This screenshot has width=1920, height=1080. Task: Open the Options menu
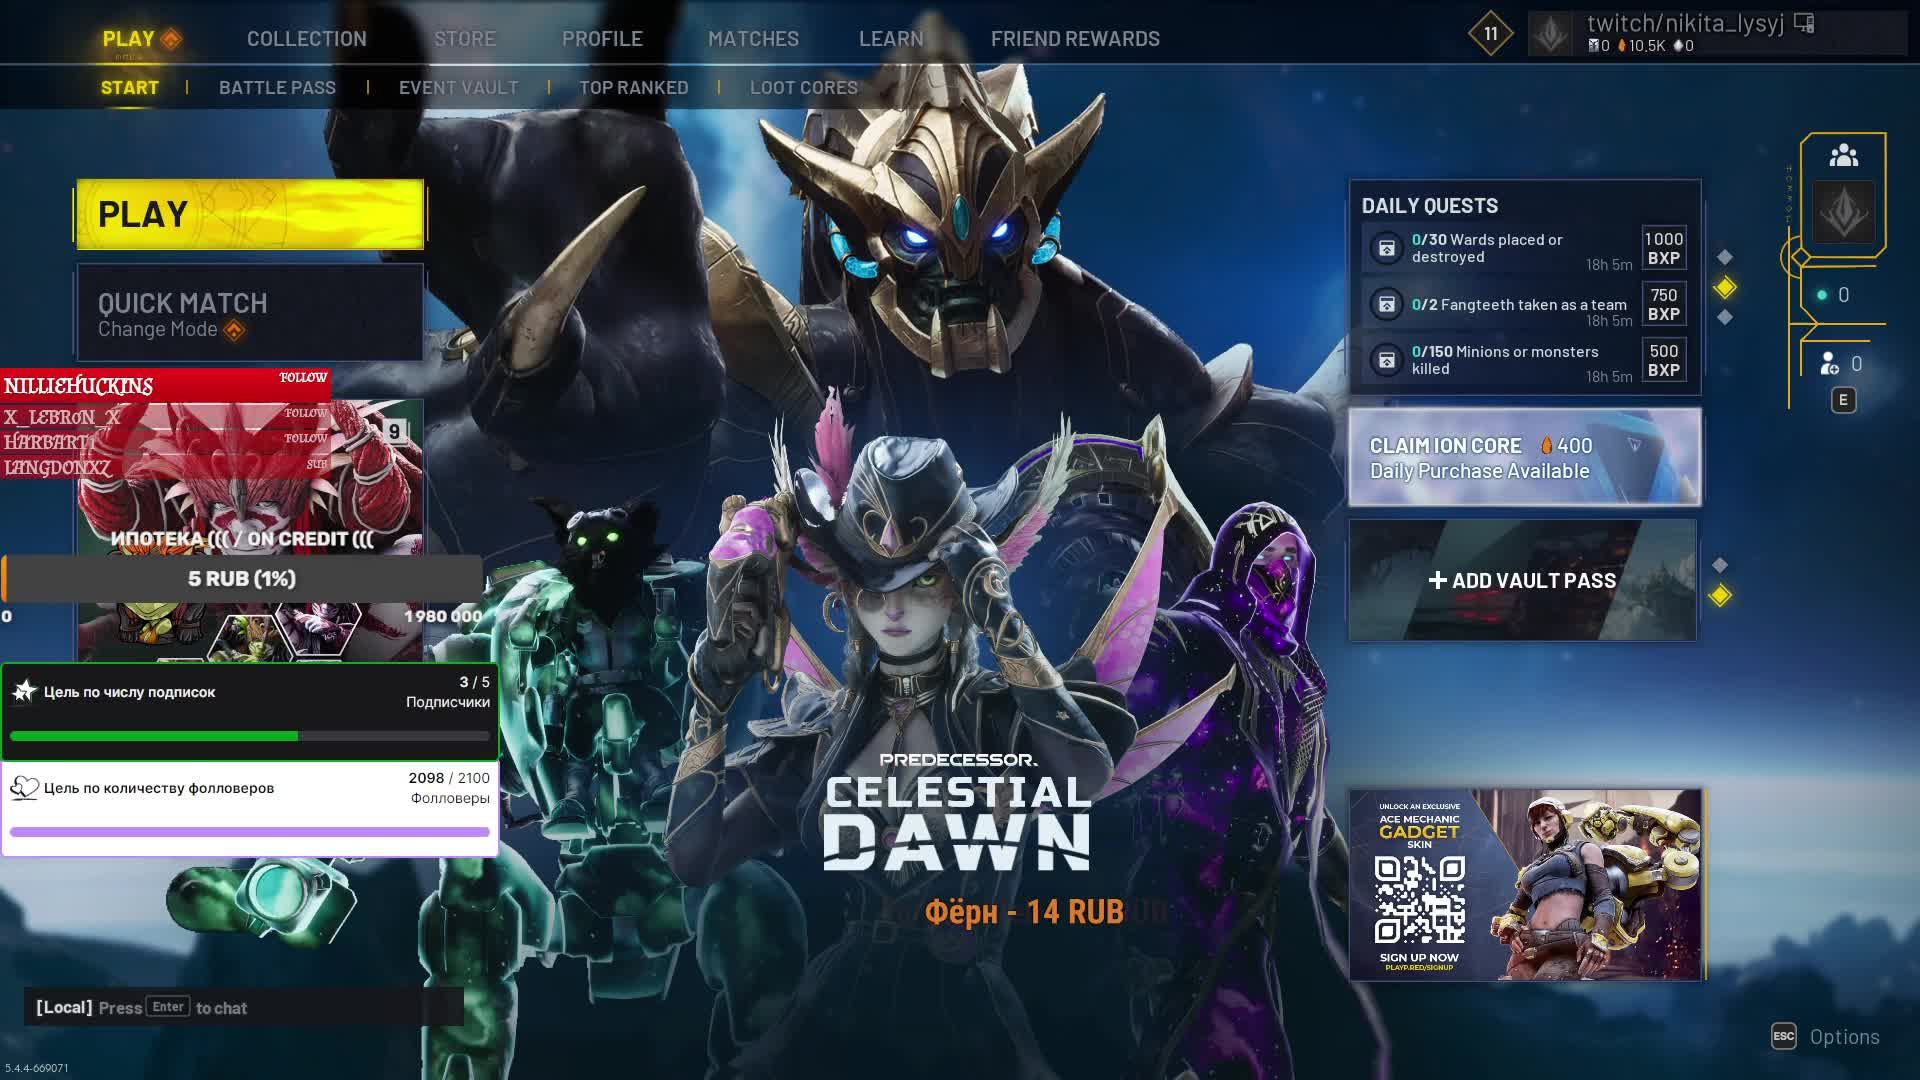pos(1845,1037)
